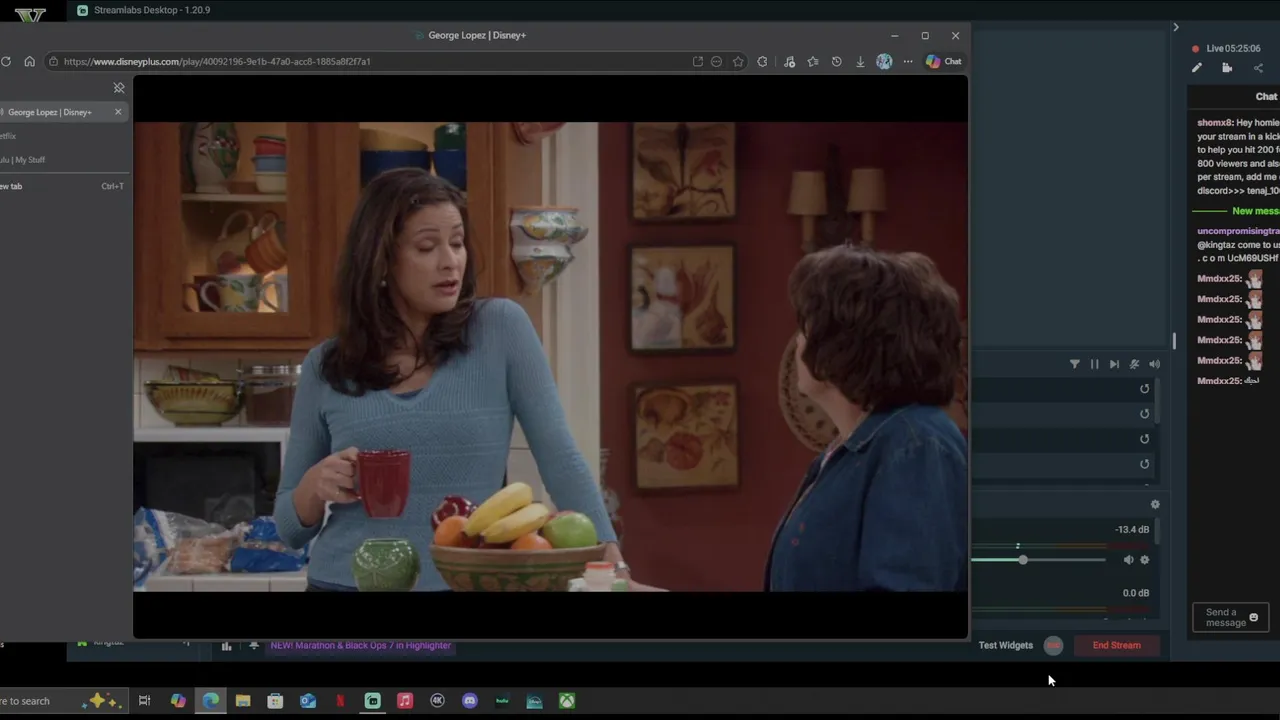The image size is (1280, 720).
Task: Pin the vertical tabs pane
Action: click(119, 88)
